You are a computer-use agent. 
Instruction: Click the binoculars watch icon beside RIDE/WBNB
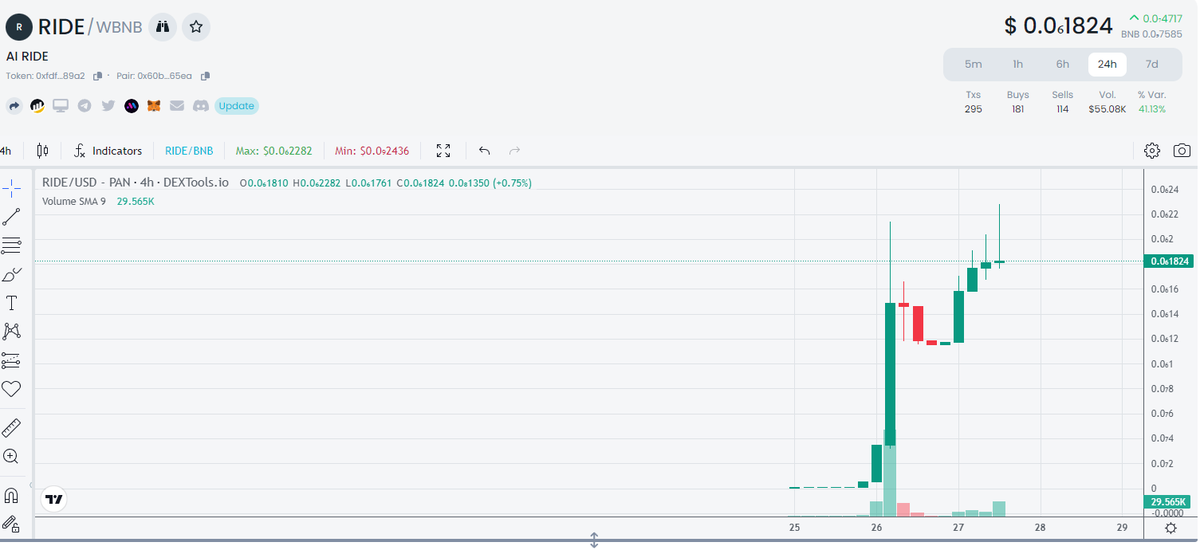163,27
